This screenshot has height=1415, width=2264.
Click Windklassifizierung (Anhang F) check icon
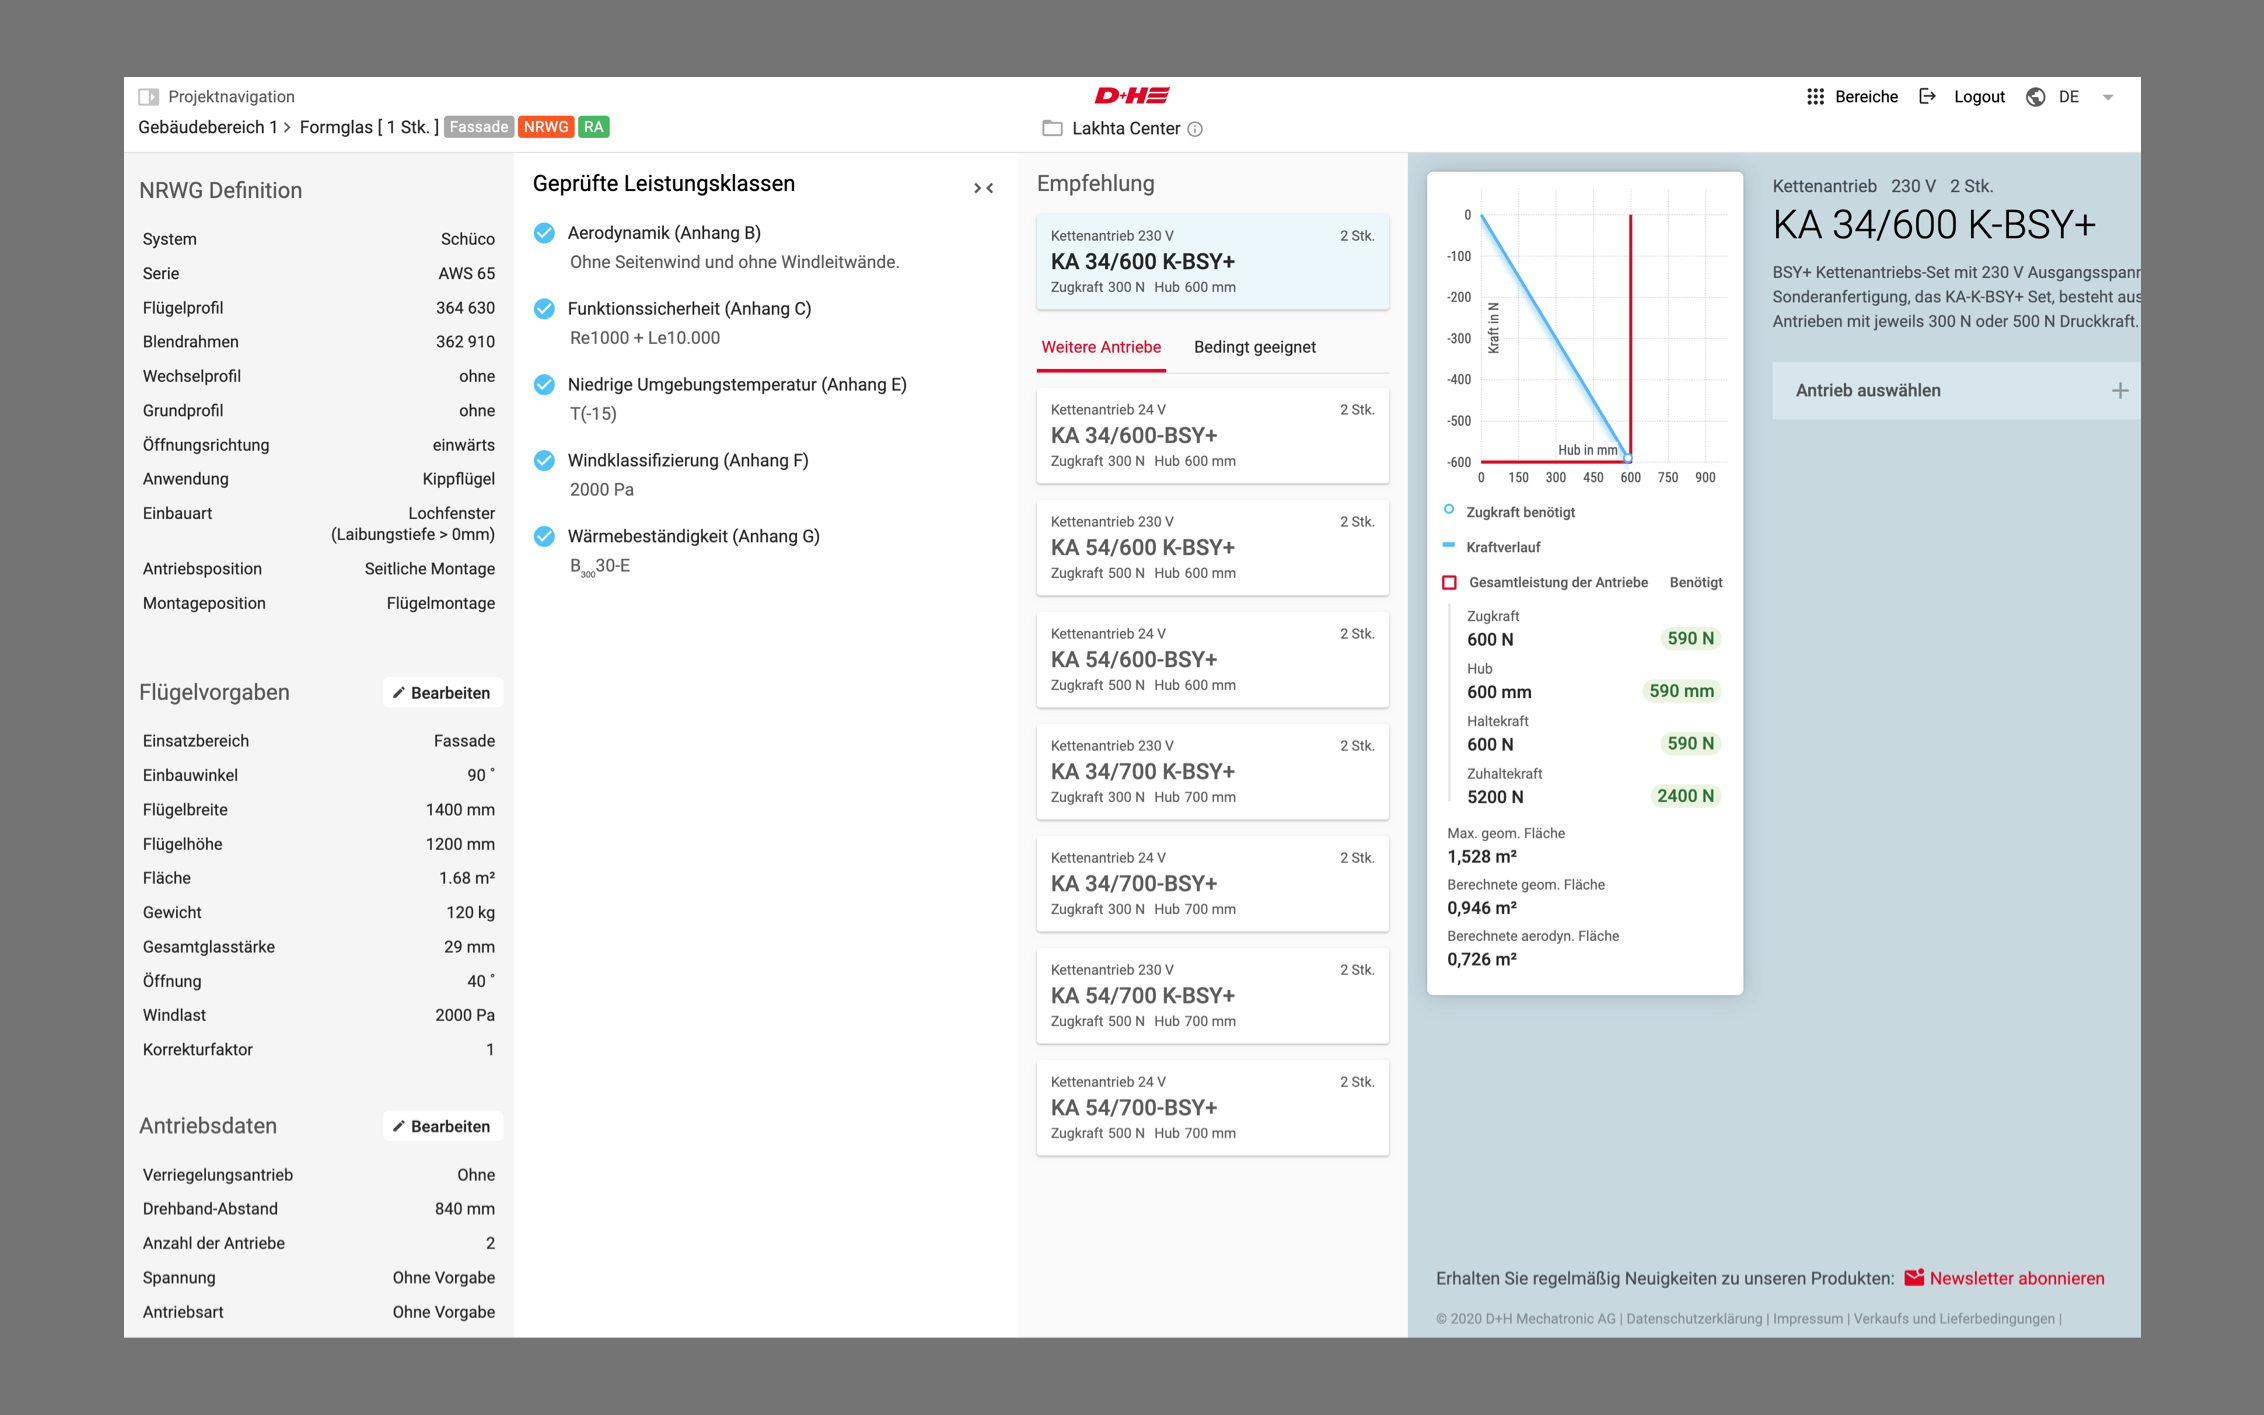click(544, 461)
